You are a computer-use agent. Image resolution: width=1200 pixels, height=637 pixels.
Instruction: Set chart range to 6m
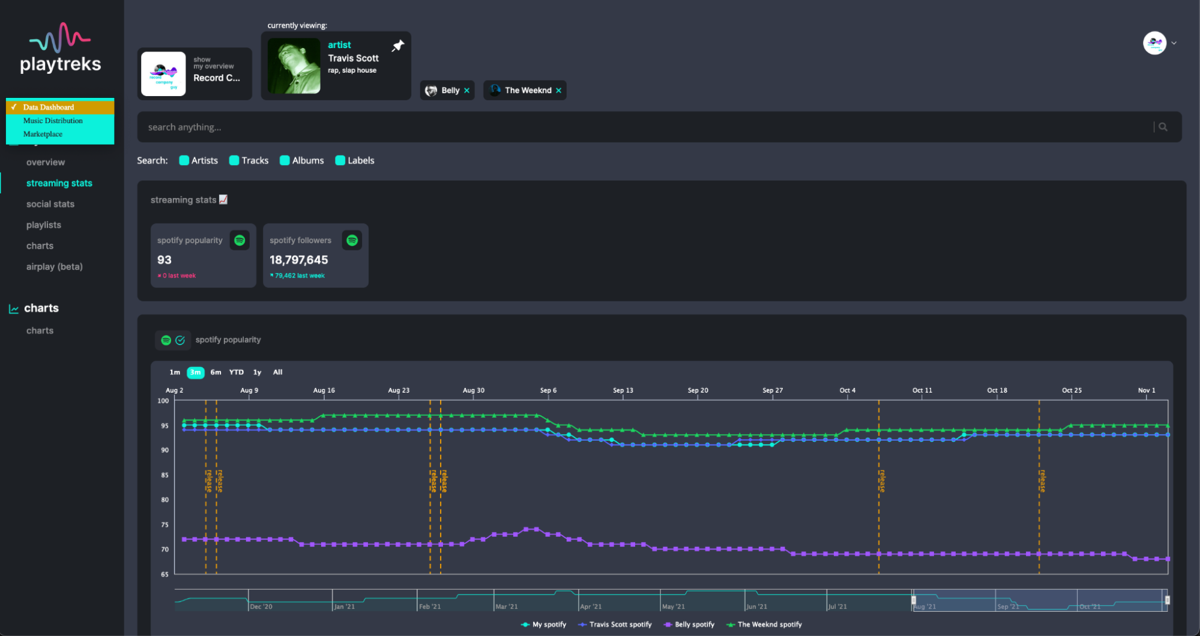tap(216, 372)
